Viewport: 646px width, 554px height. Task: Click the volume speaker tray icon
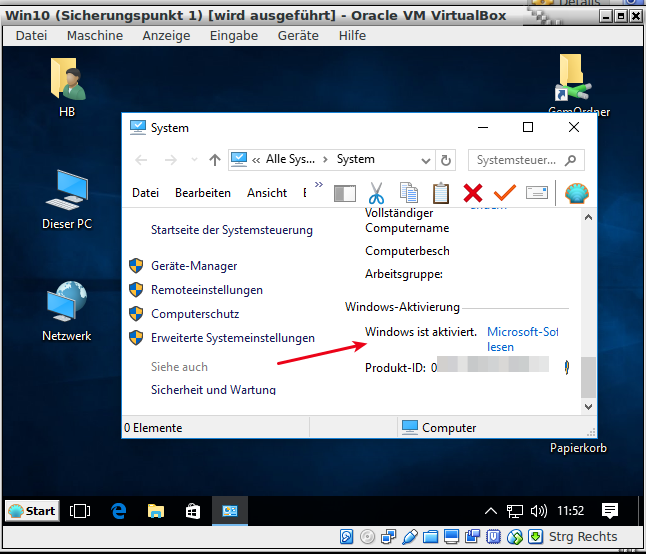pyautogui.click(x=539, y=511)
